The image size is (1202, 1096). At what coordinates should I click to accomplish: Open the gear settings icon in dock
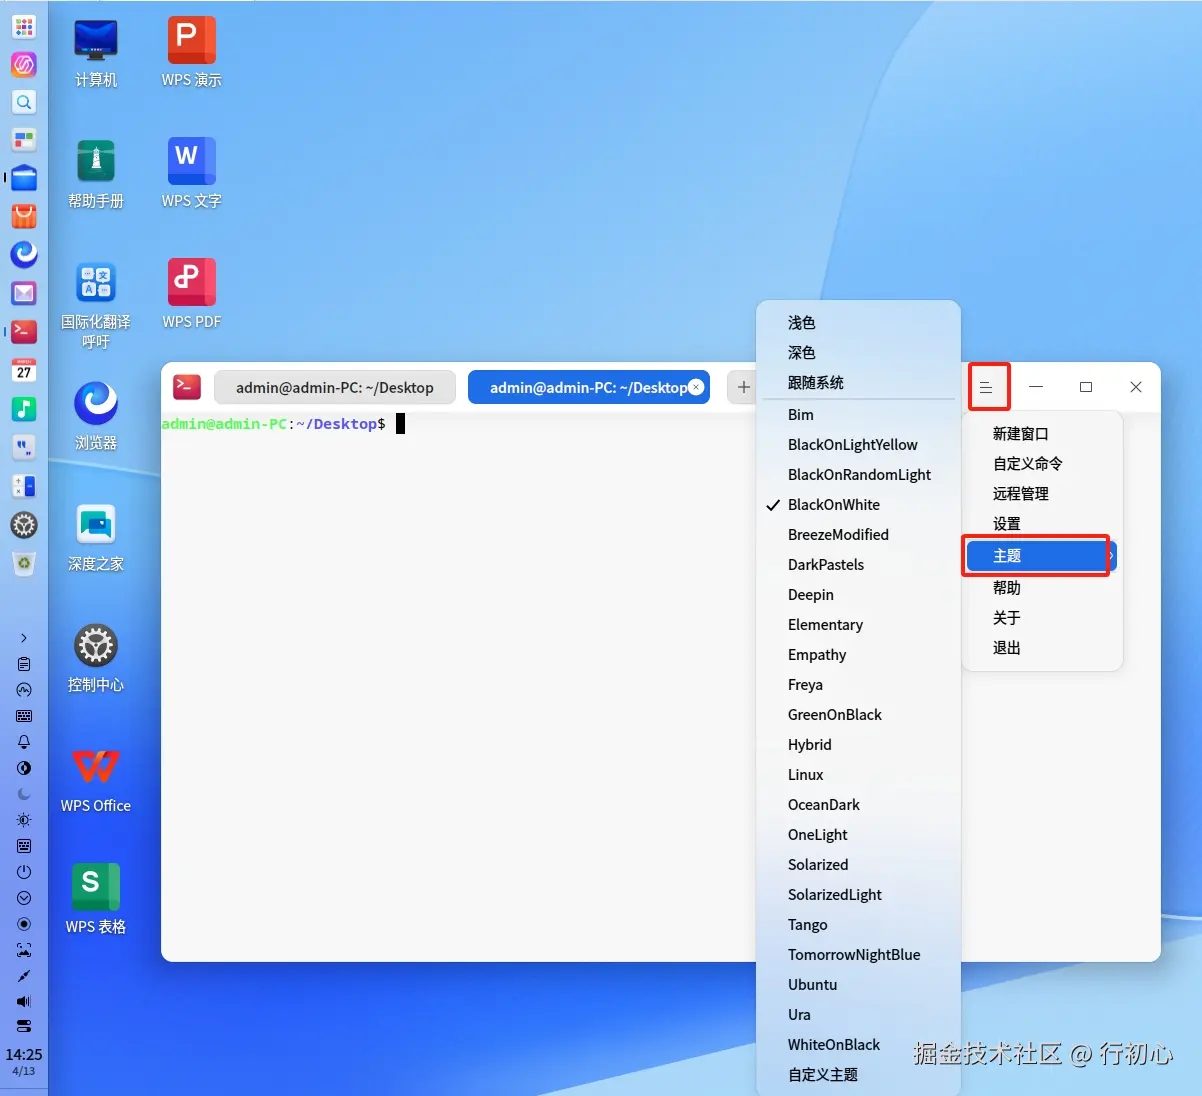[24, 525]
